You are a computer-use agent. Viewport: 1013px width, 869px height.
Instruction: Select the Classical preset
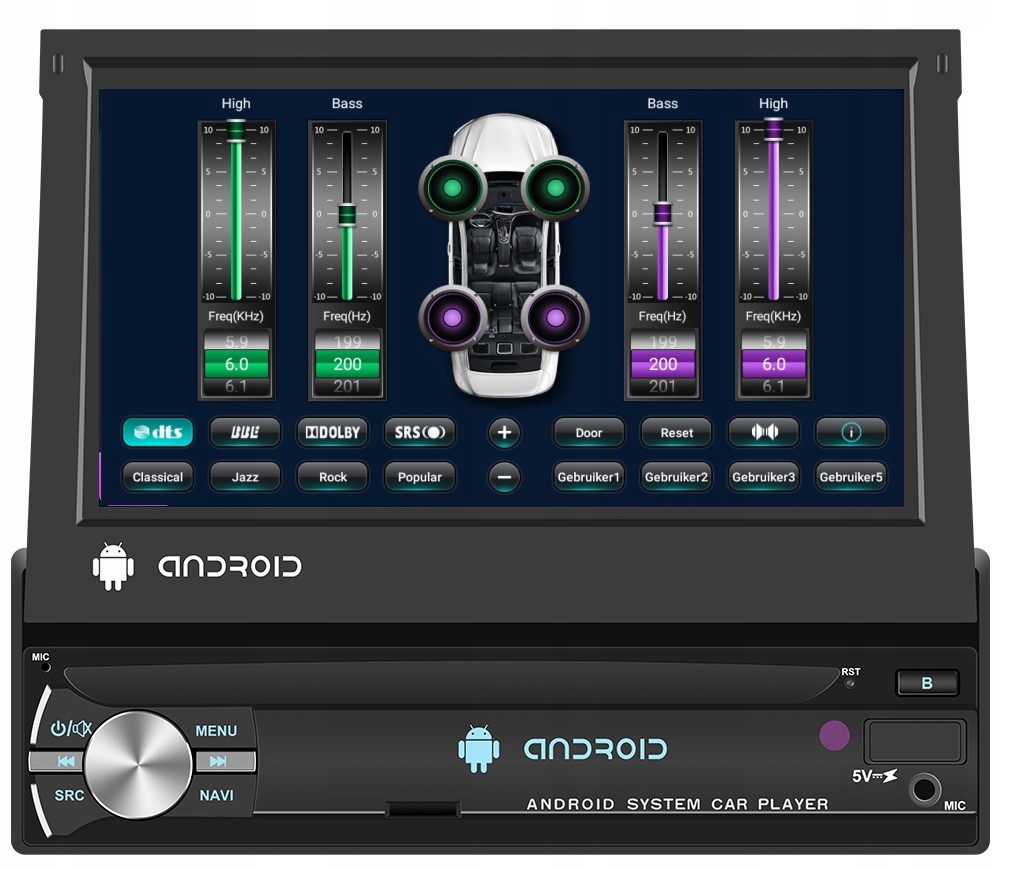click(158, 477)
